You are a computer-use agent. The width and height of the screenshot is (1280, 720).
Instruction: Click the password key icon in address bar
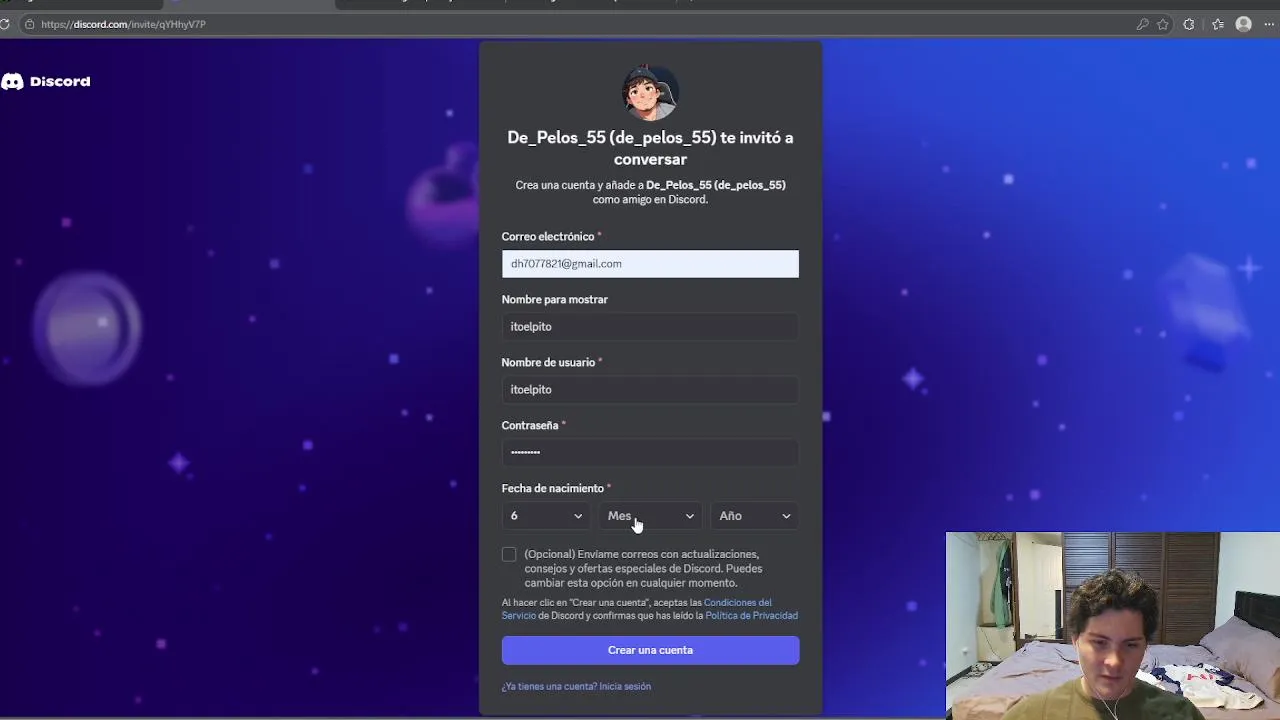pyautogui.click(x=1142, y=24)
